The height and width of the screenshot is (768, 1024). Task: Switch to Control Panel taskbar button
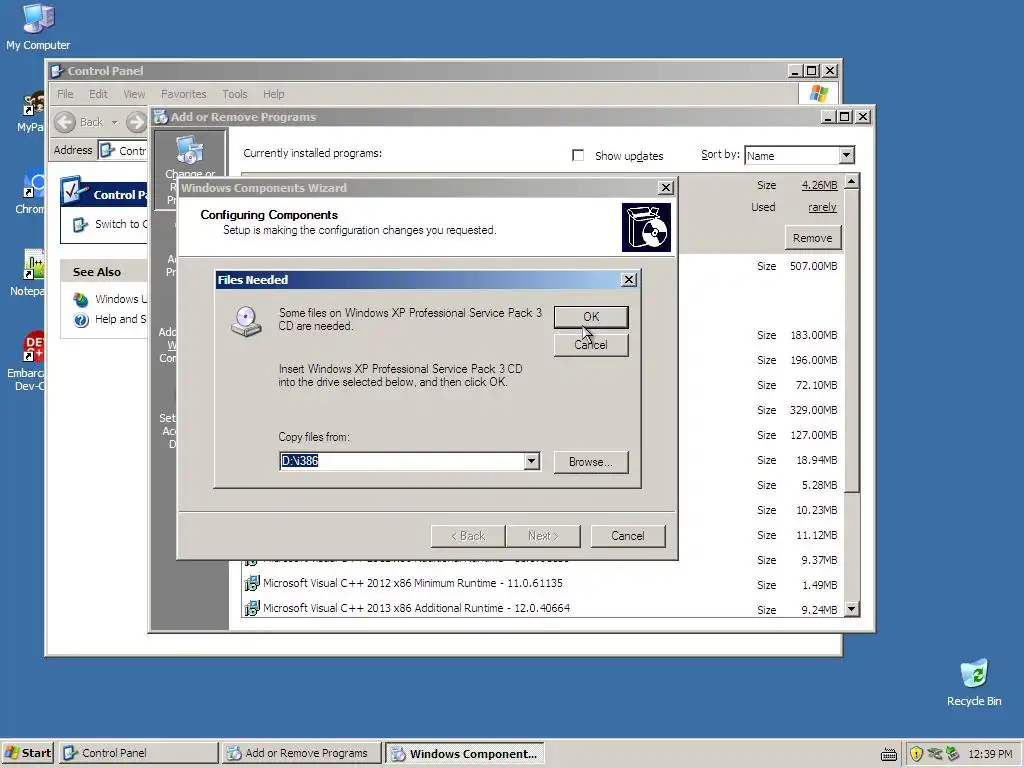coord(138,753)
